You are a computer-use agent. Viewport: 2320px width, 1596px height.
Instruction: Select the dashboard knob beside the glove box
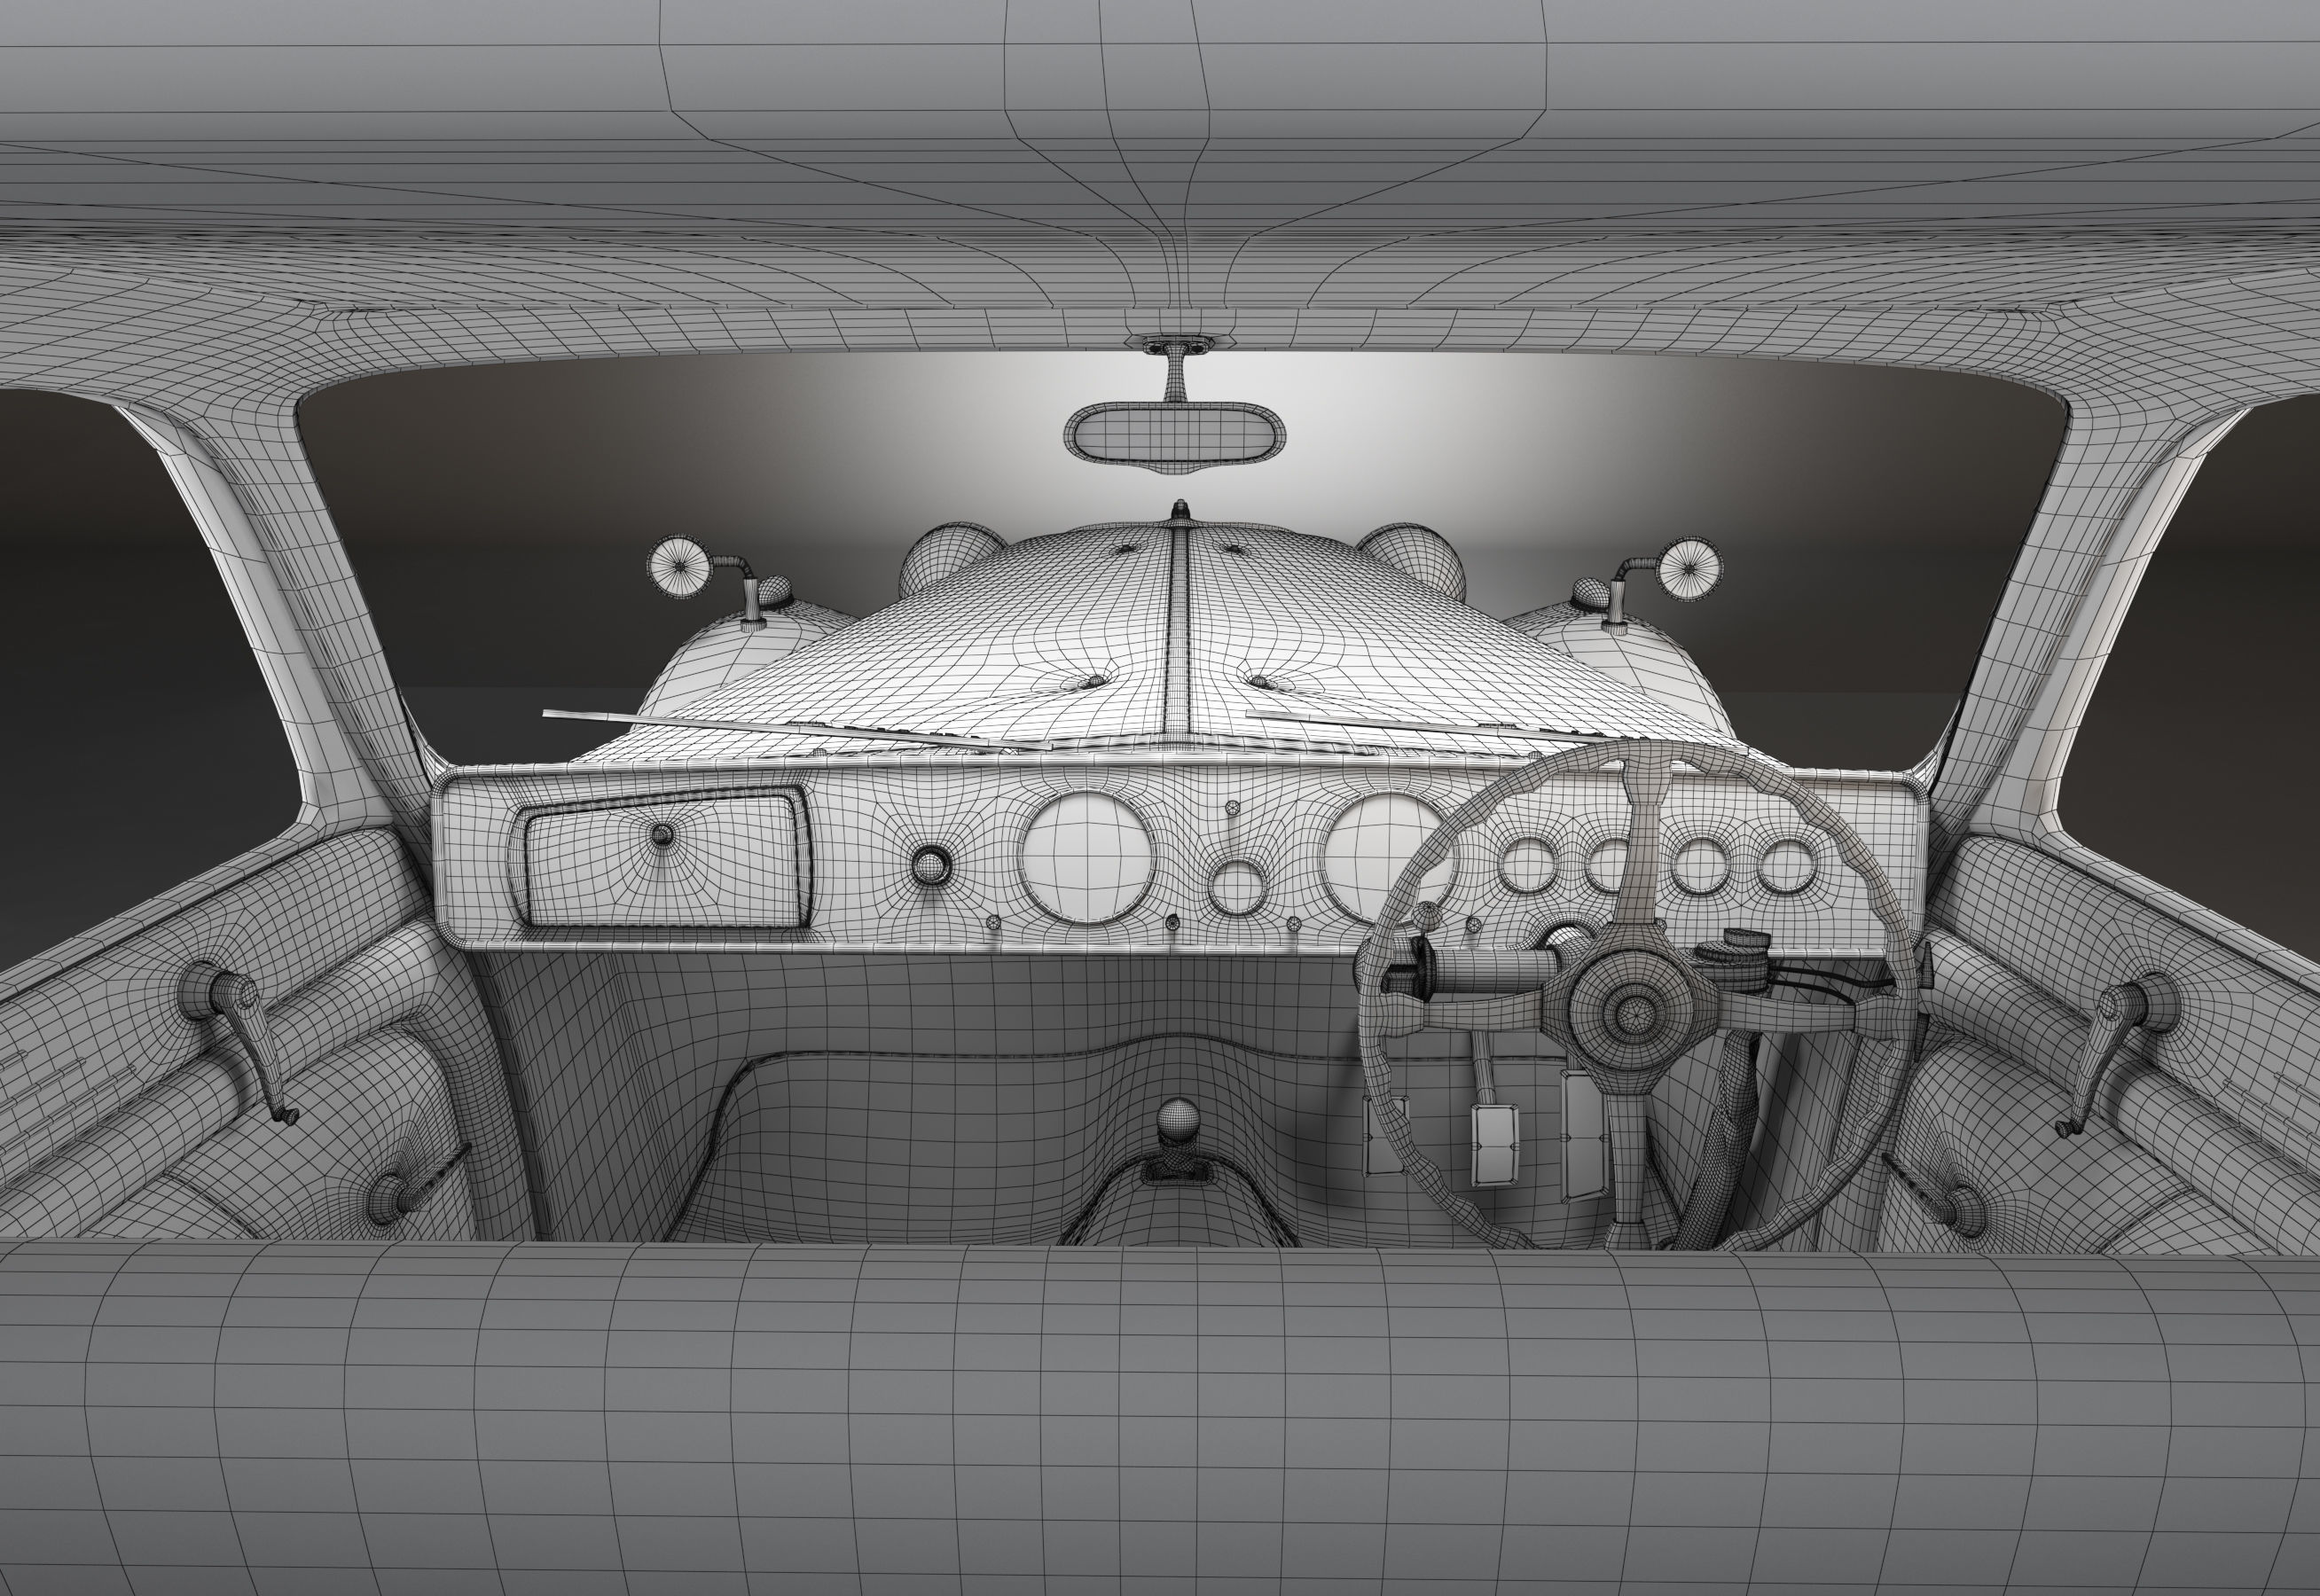click(x=930, y=865)
